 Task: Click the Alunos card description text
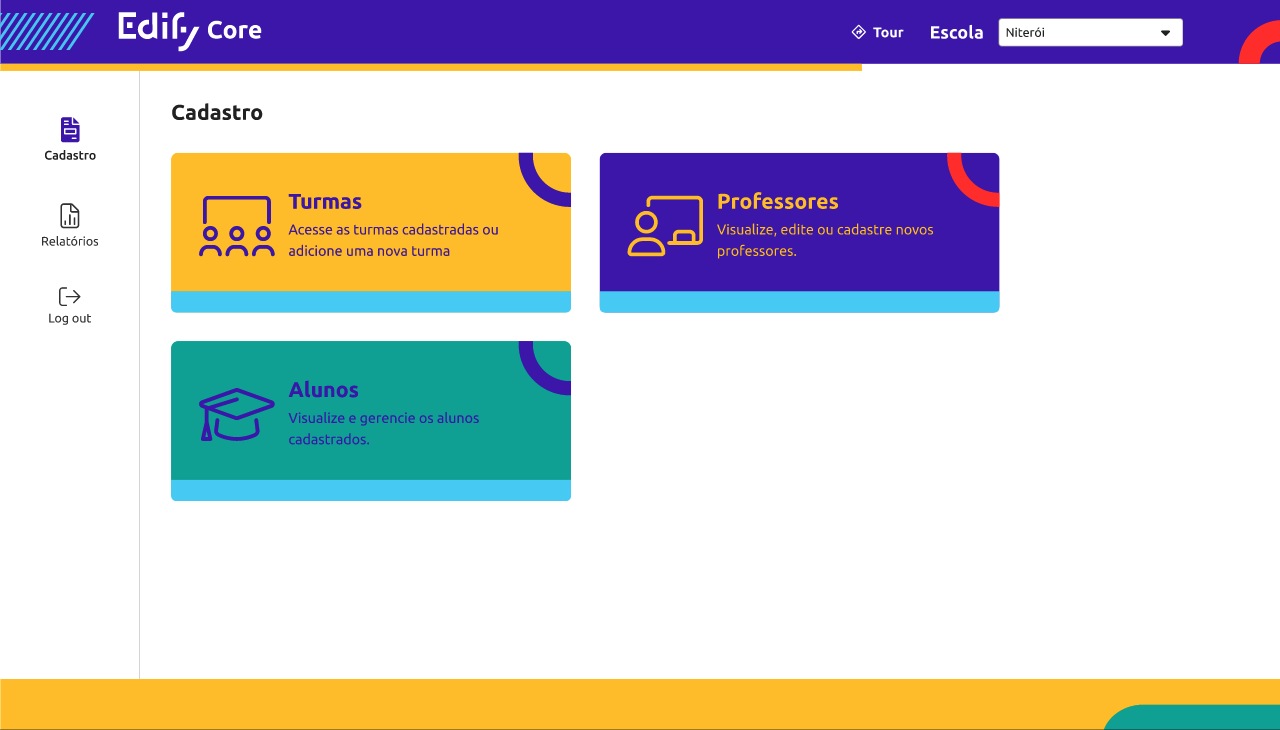(x=384, y=428)
